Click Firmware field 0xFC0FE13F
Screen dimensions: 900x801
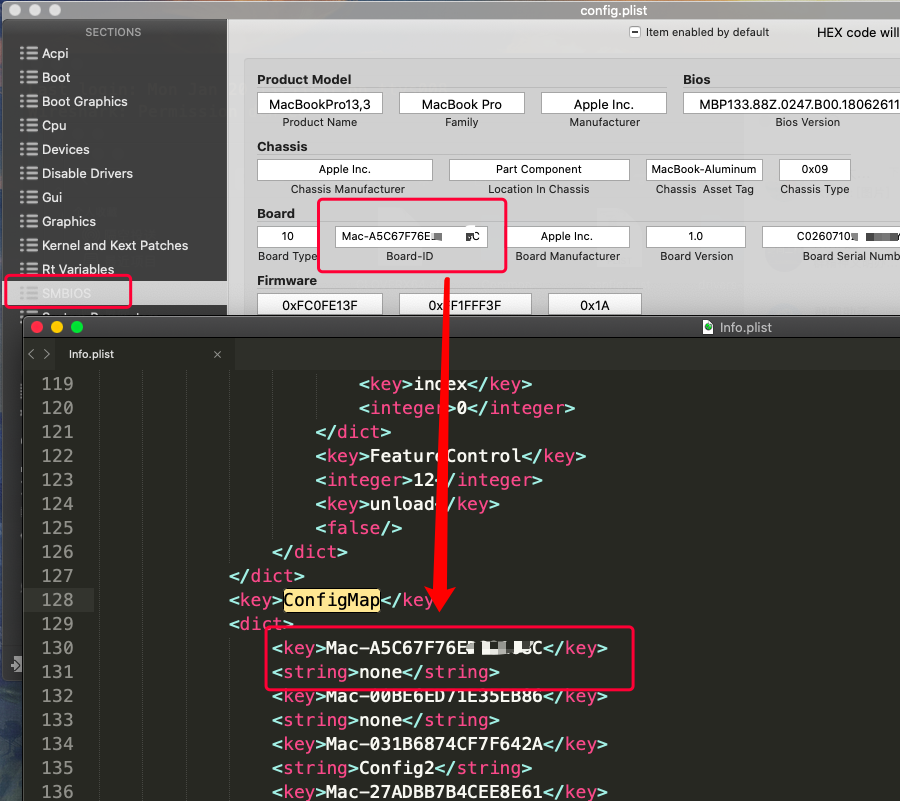pos(320,305)
